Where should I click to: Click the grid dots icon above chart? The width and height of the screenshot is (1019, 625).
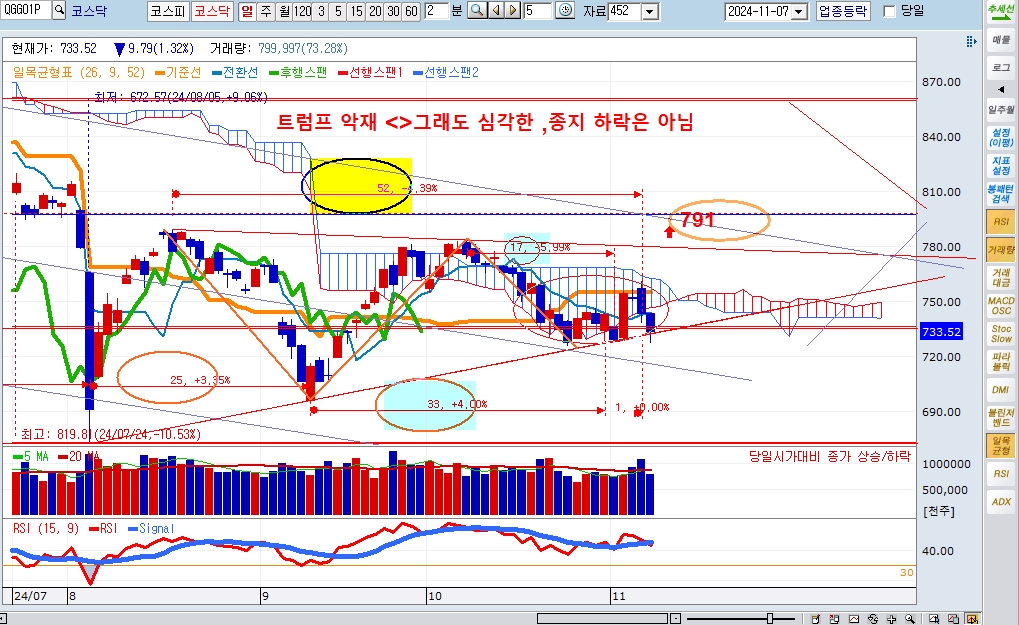coord(971,42)
